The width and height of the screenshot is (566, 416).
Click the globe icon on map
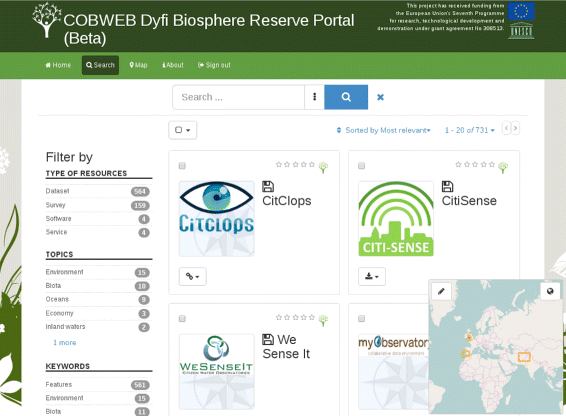(550, 291)
